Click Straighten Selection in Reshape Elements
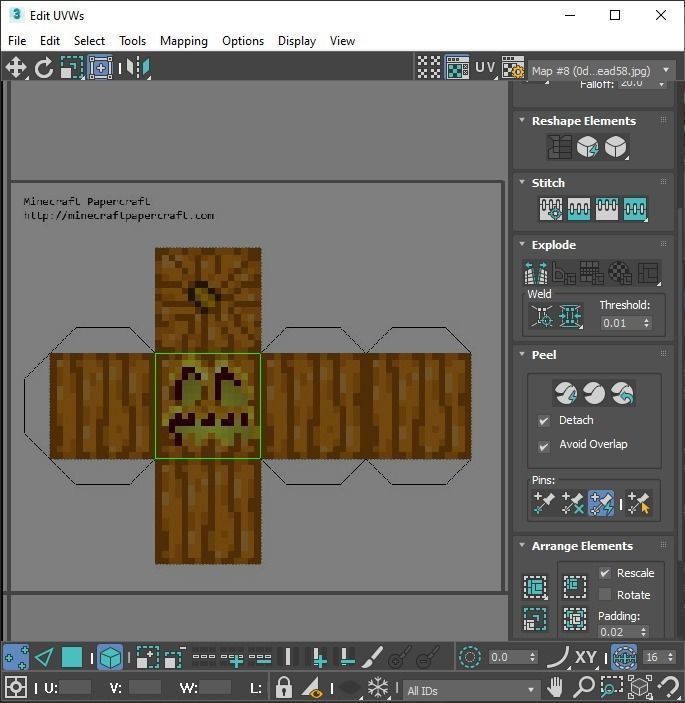This screenshot has height=703, width=685. (559, 147)
